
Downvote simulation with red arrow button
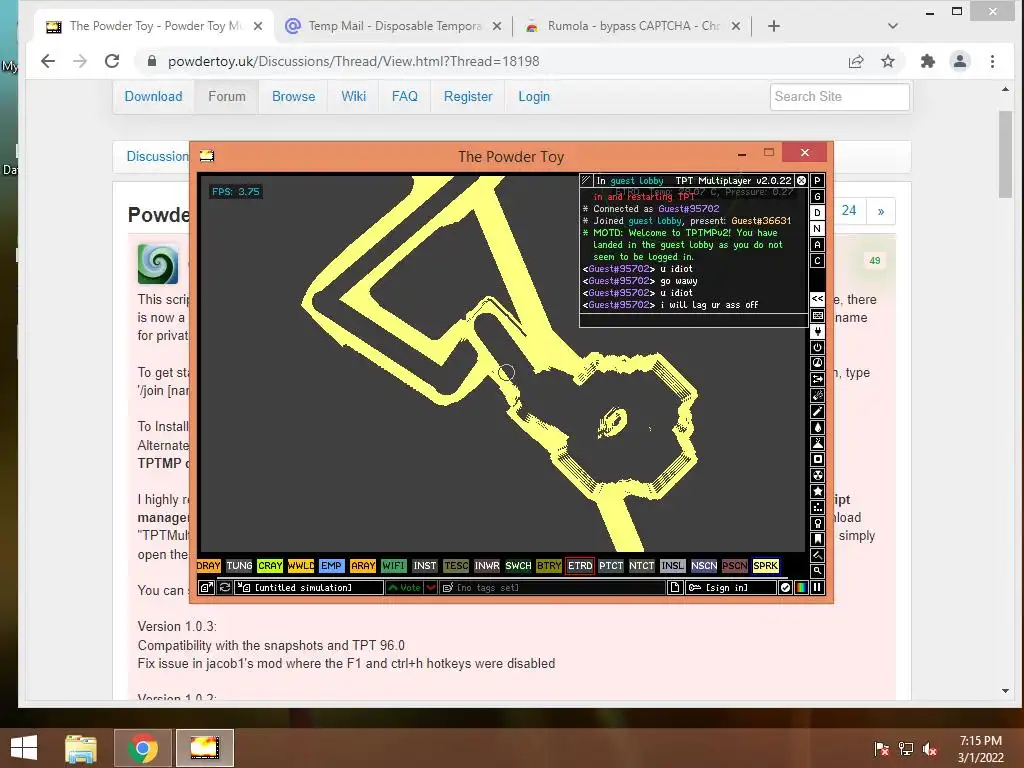[431, 587]
